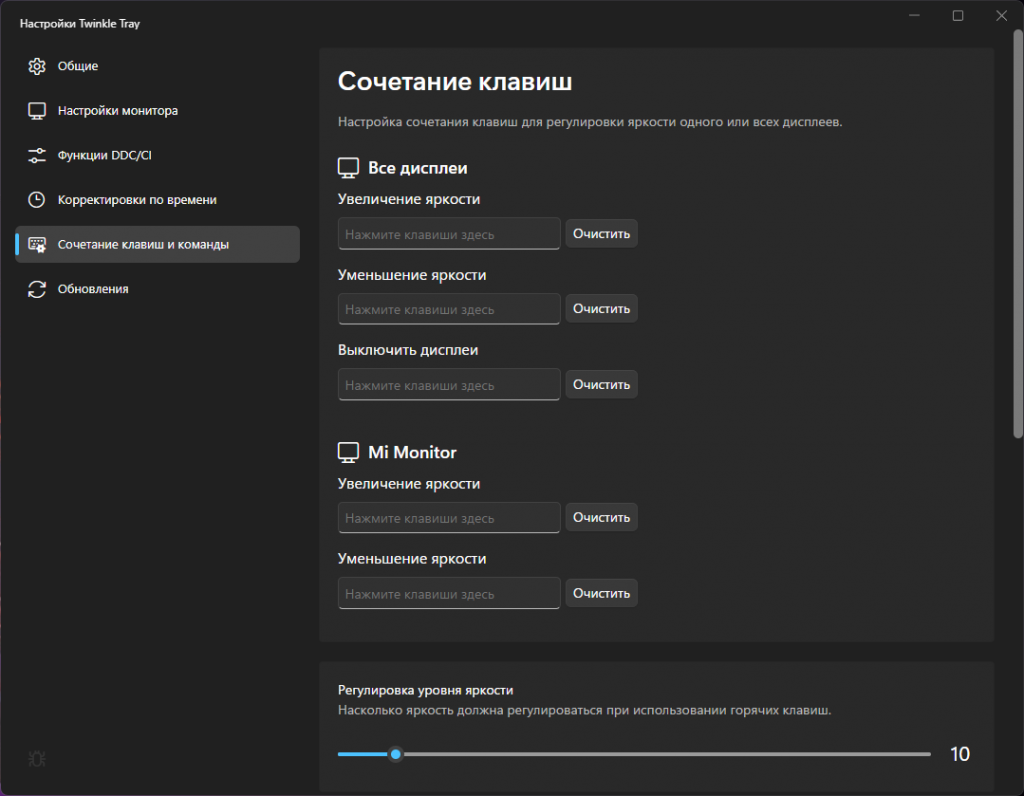Click Уменьшение яркости hotkey field under Mi Monitor

[449, 593]
